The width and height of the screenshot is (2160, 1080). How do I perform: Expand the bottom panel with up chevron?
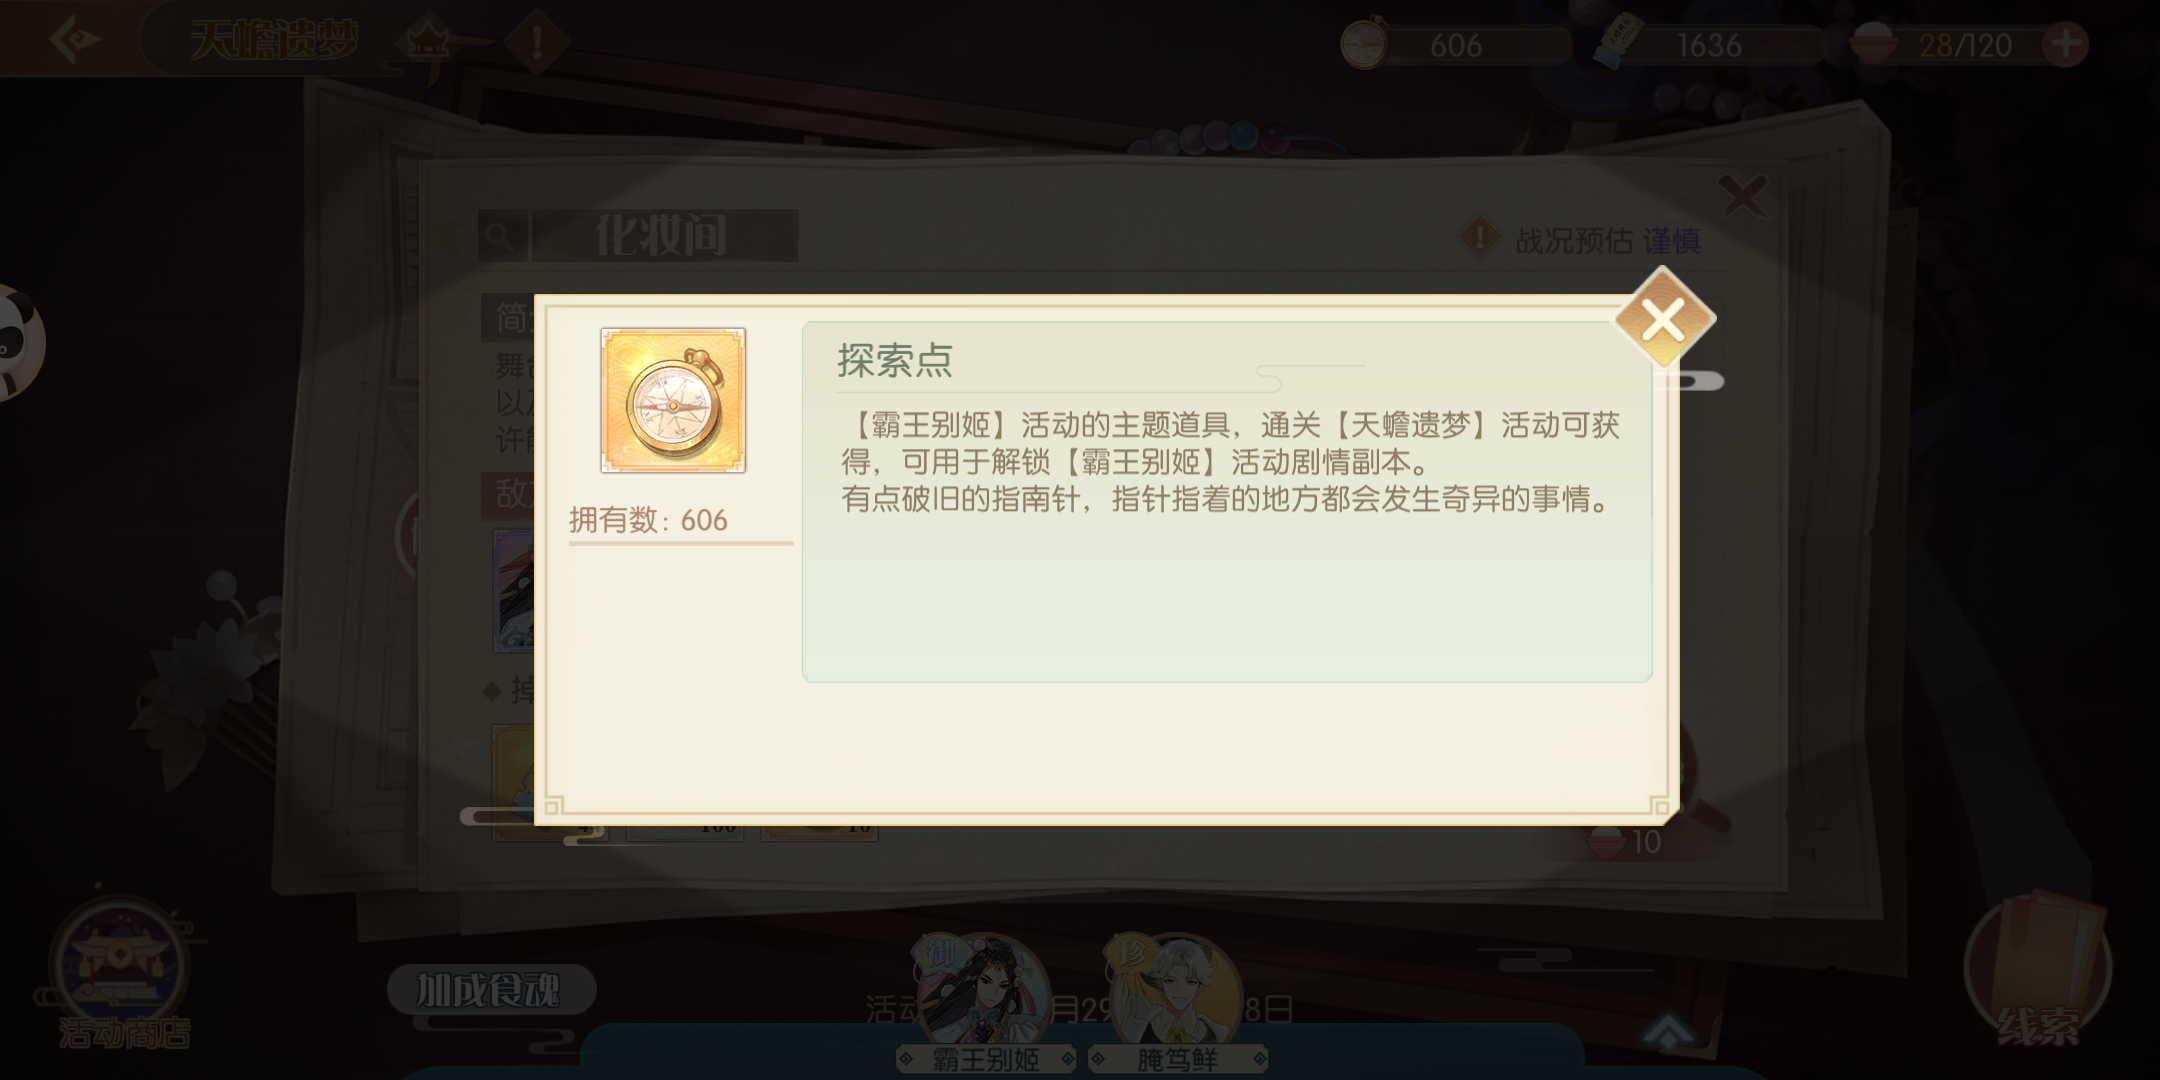click(1668, 1032)
